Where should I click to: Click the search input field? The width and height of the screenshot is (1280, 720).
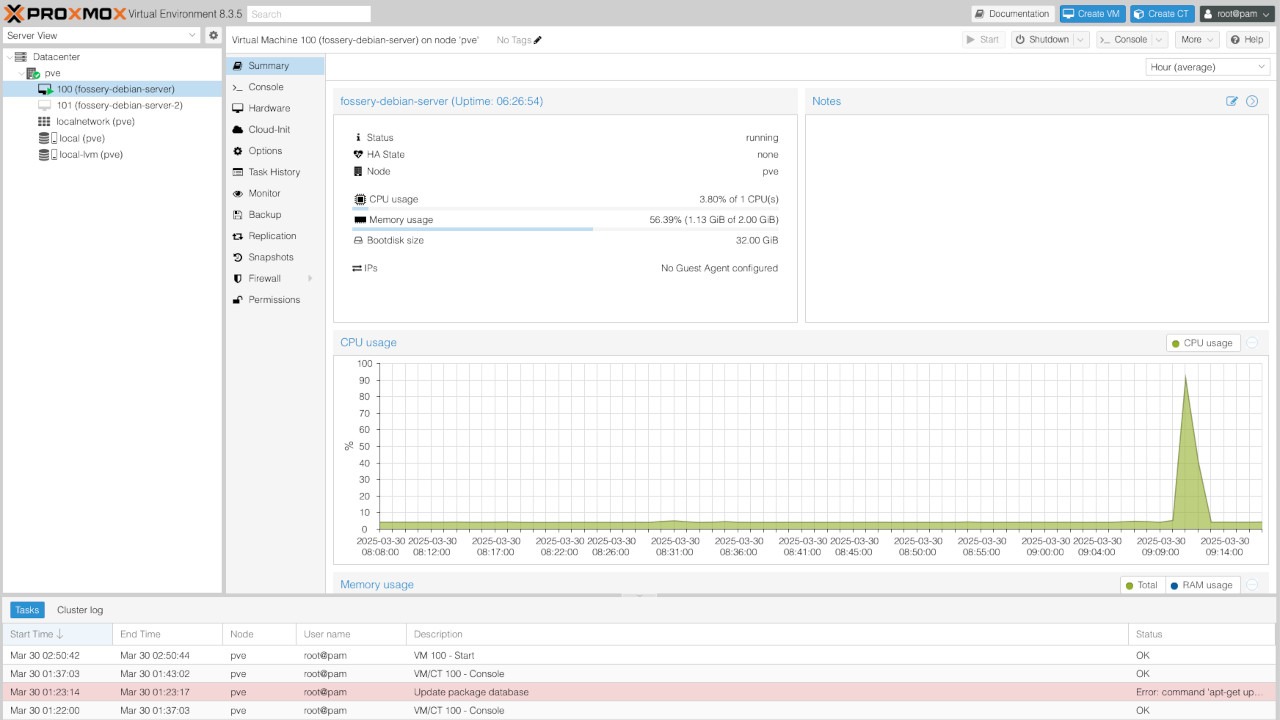[x=308, y=14]
